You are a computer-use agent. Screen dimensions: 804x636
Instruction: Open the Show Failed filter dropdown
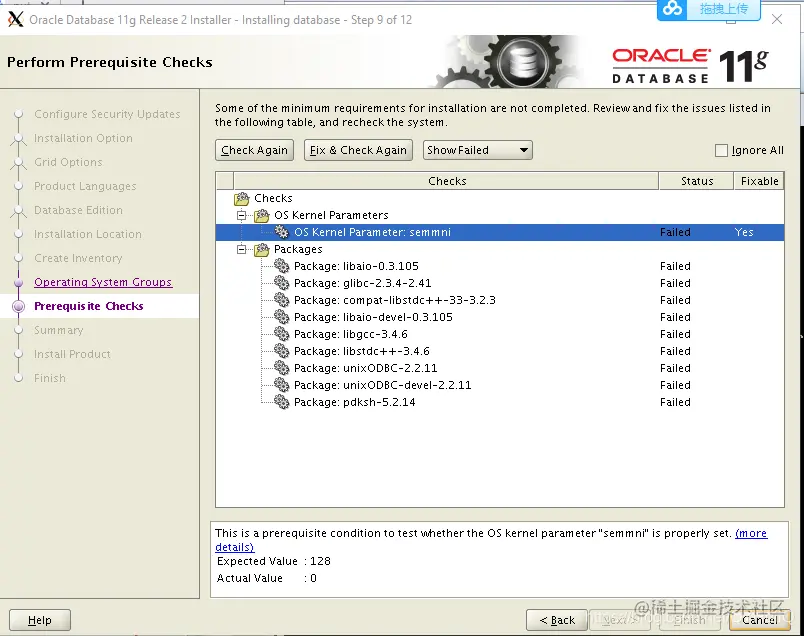(477, 150)
